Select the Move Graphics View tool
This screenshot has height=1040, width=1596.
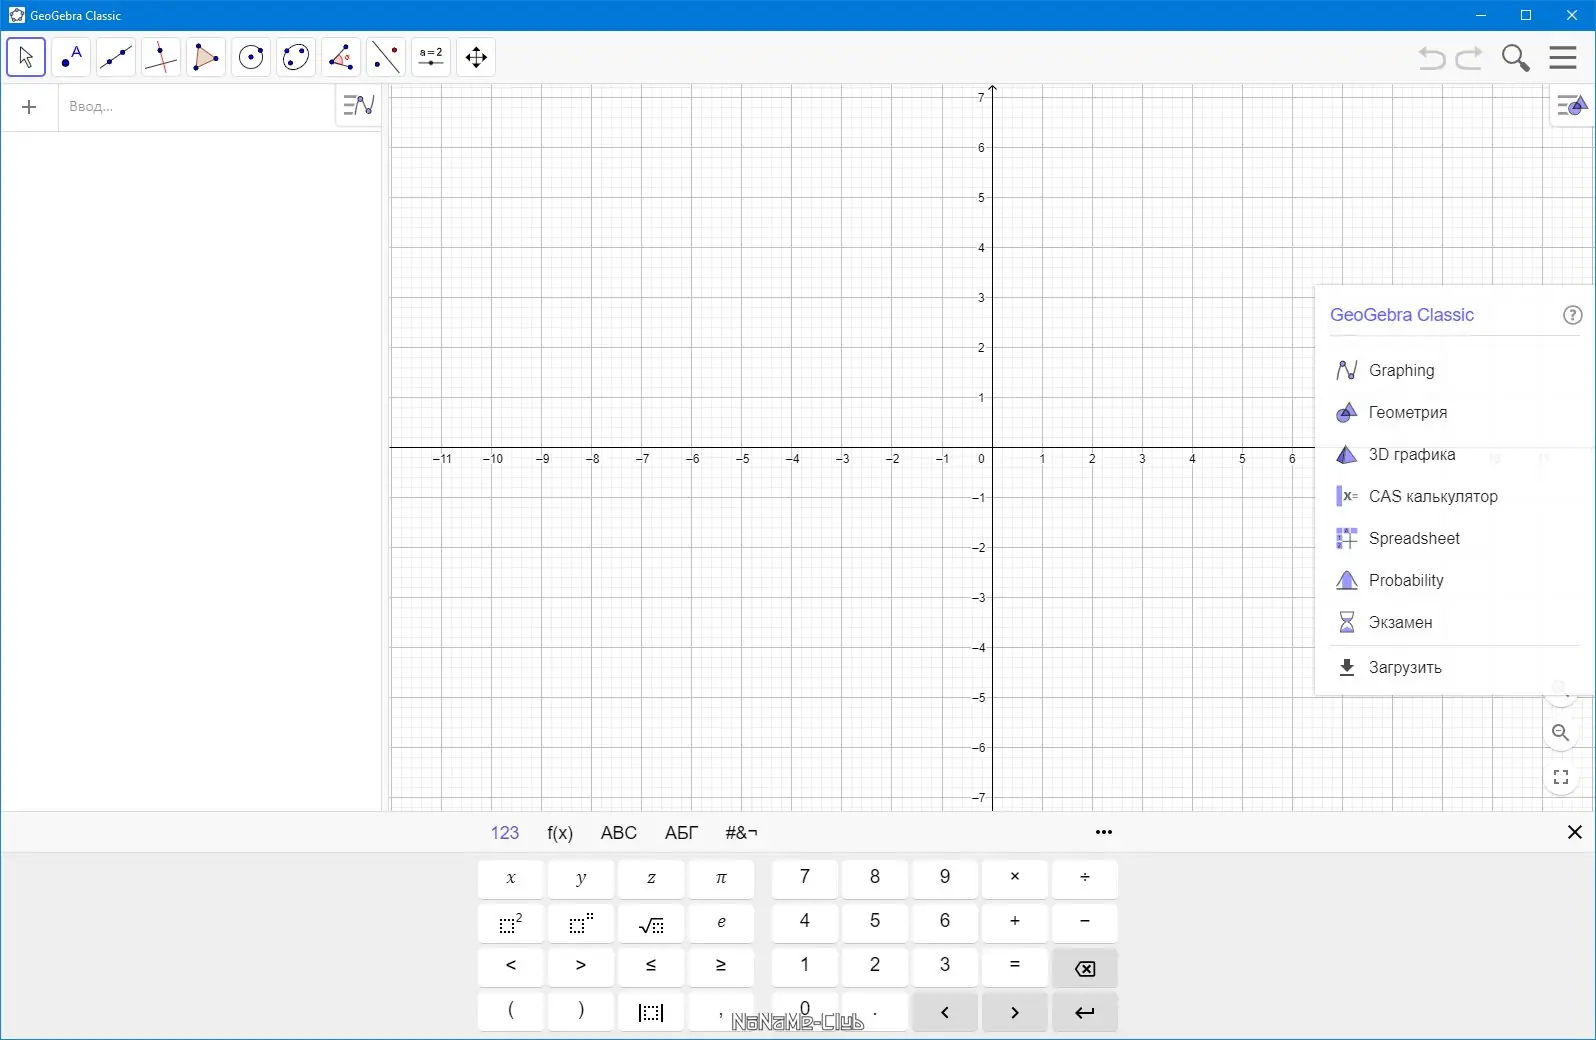click(476, 57)
